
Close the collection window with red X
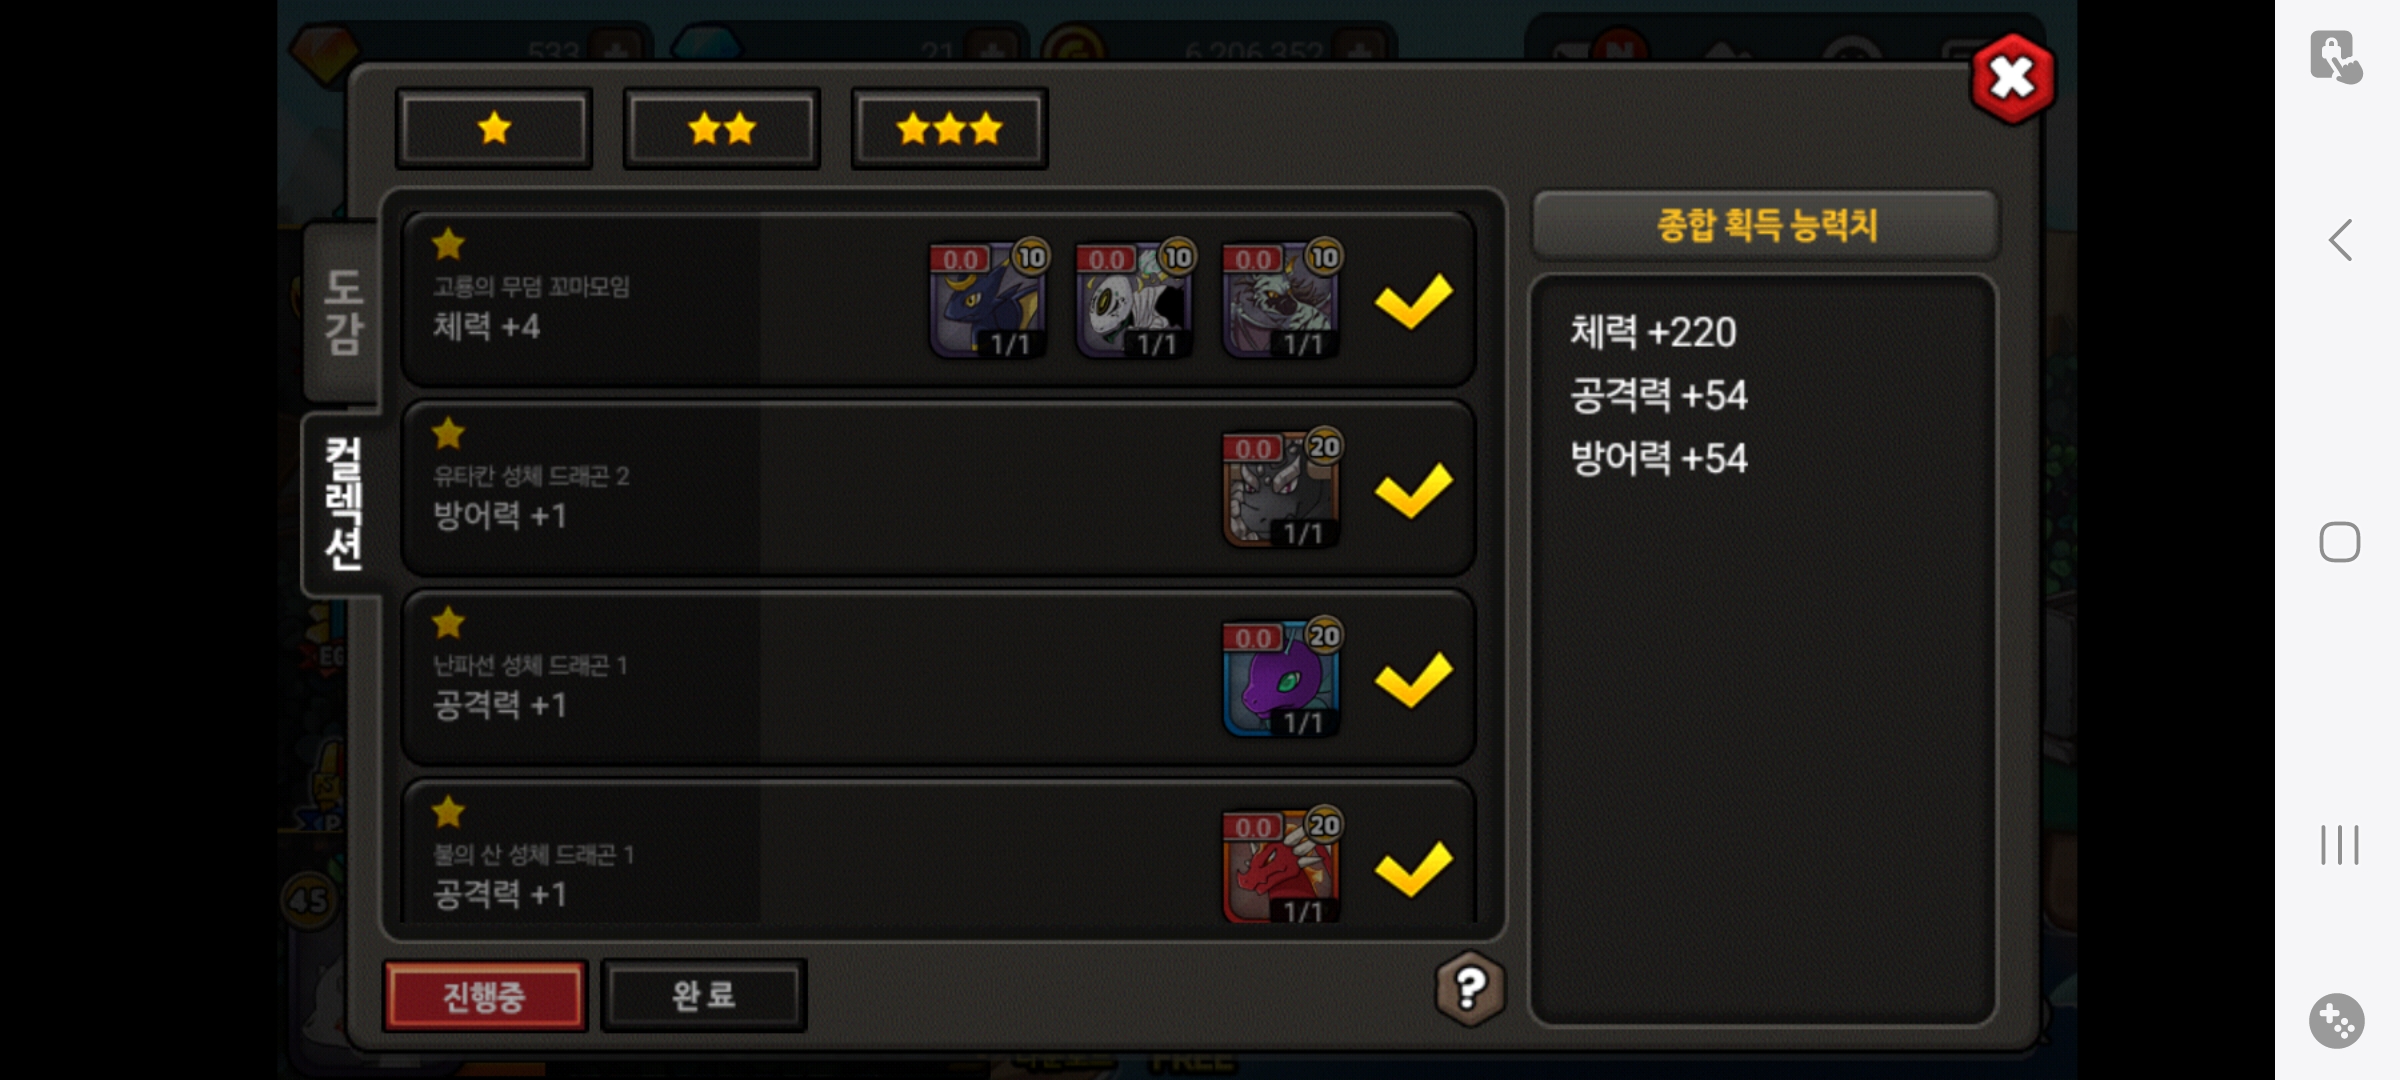click(2012, 78)
